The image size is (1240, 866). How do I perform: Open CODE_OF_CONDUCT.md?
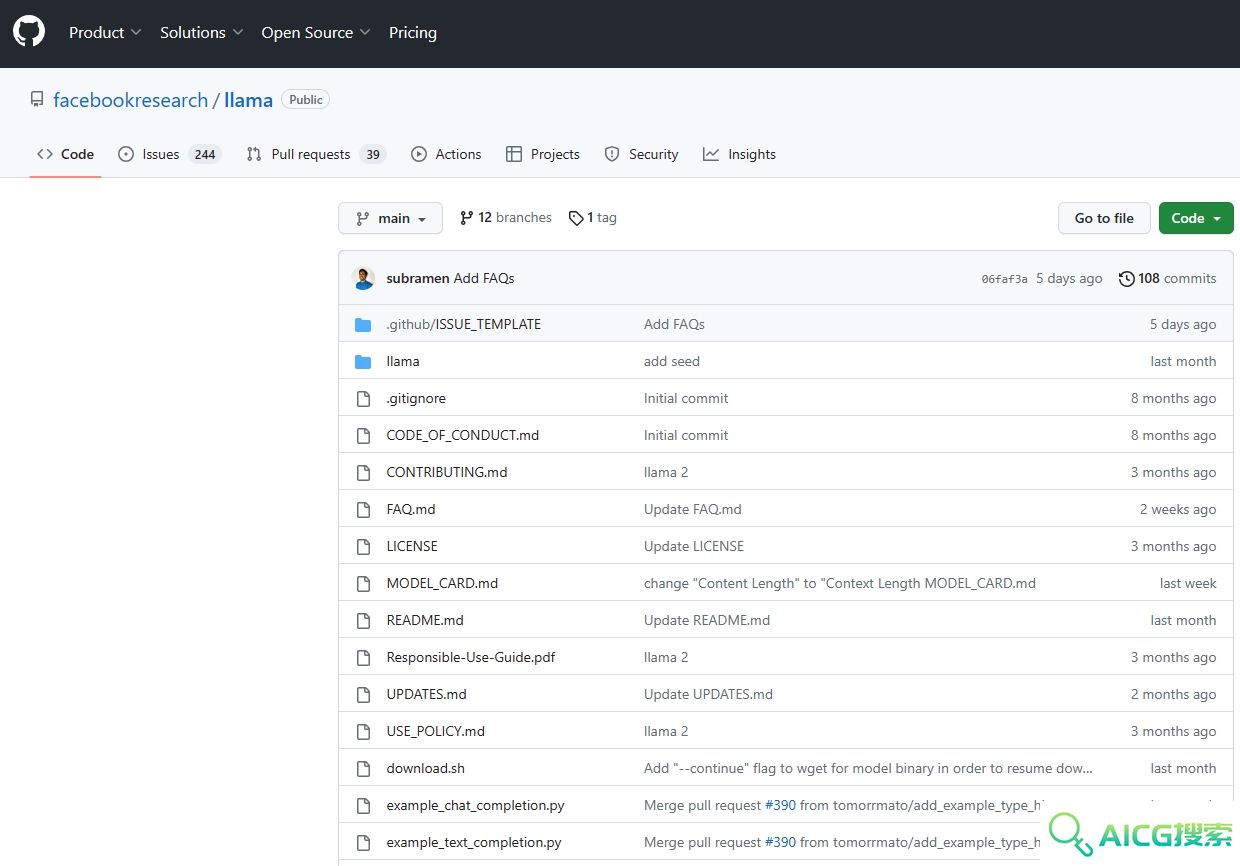(463, 436)
